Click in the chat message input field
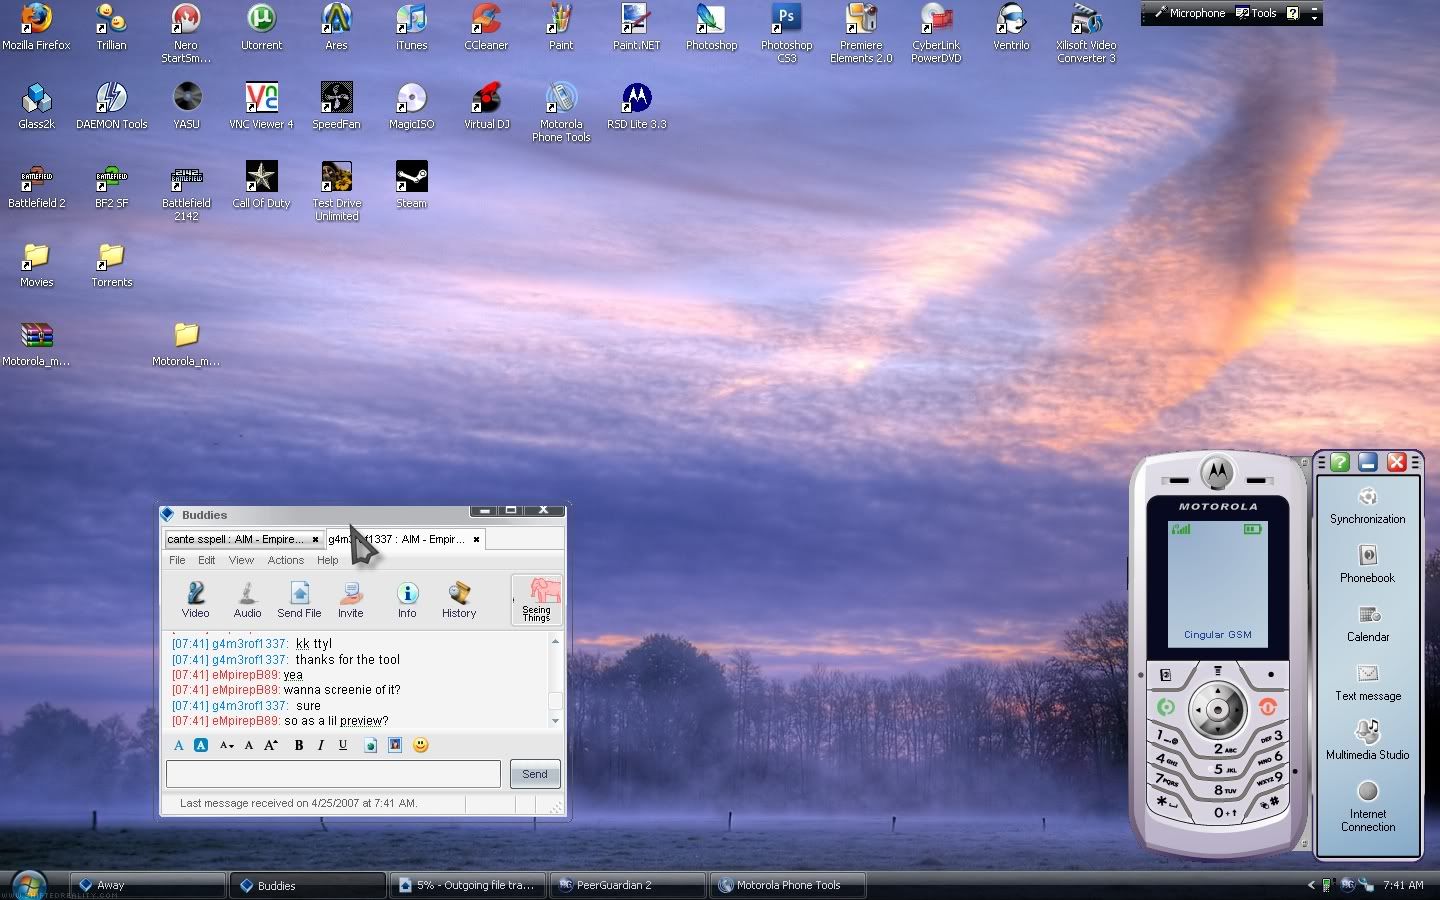The height and width of the screenshot is (900, 1440). click(333, 774)
